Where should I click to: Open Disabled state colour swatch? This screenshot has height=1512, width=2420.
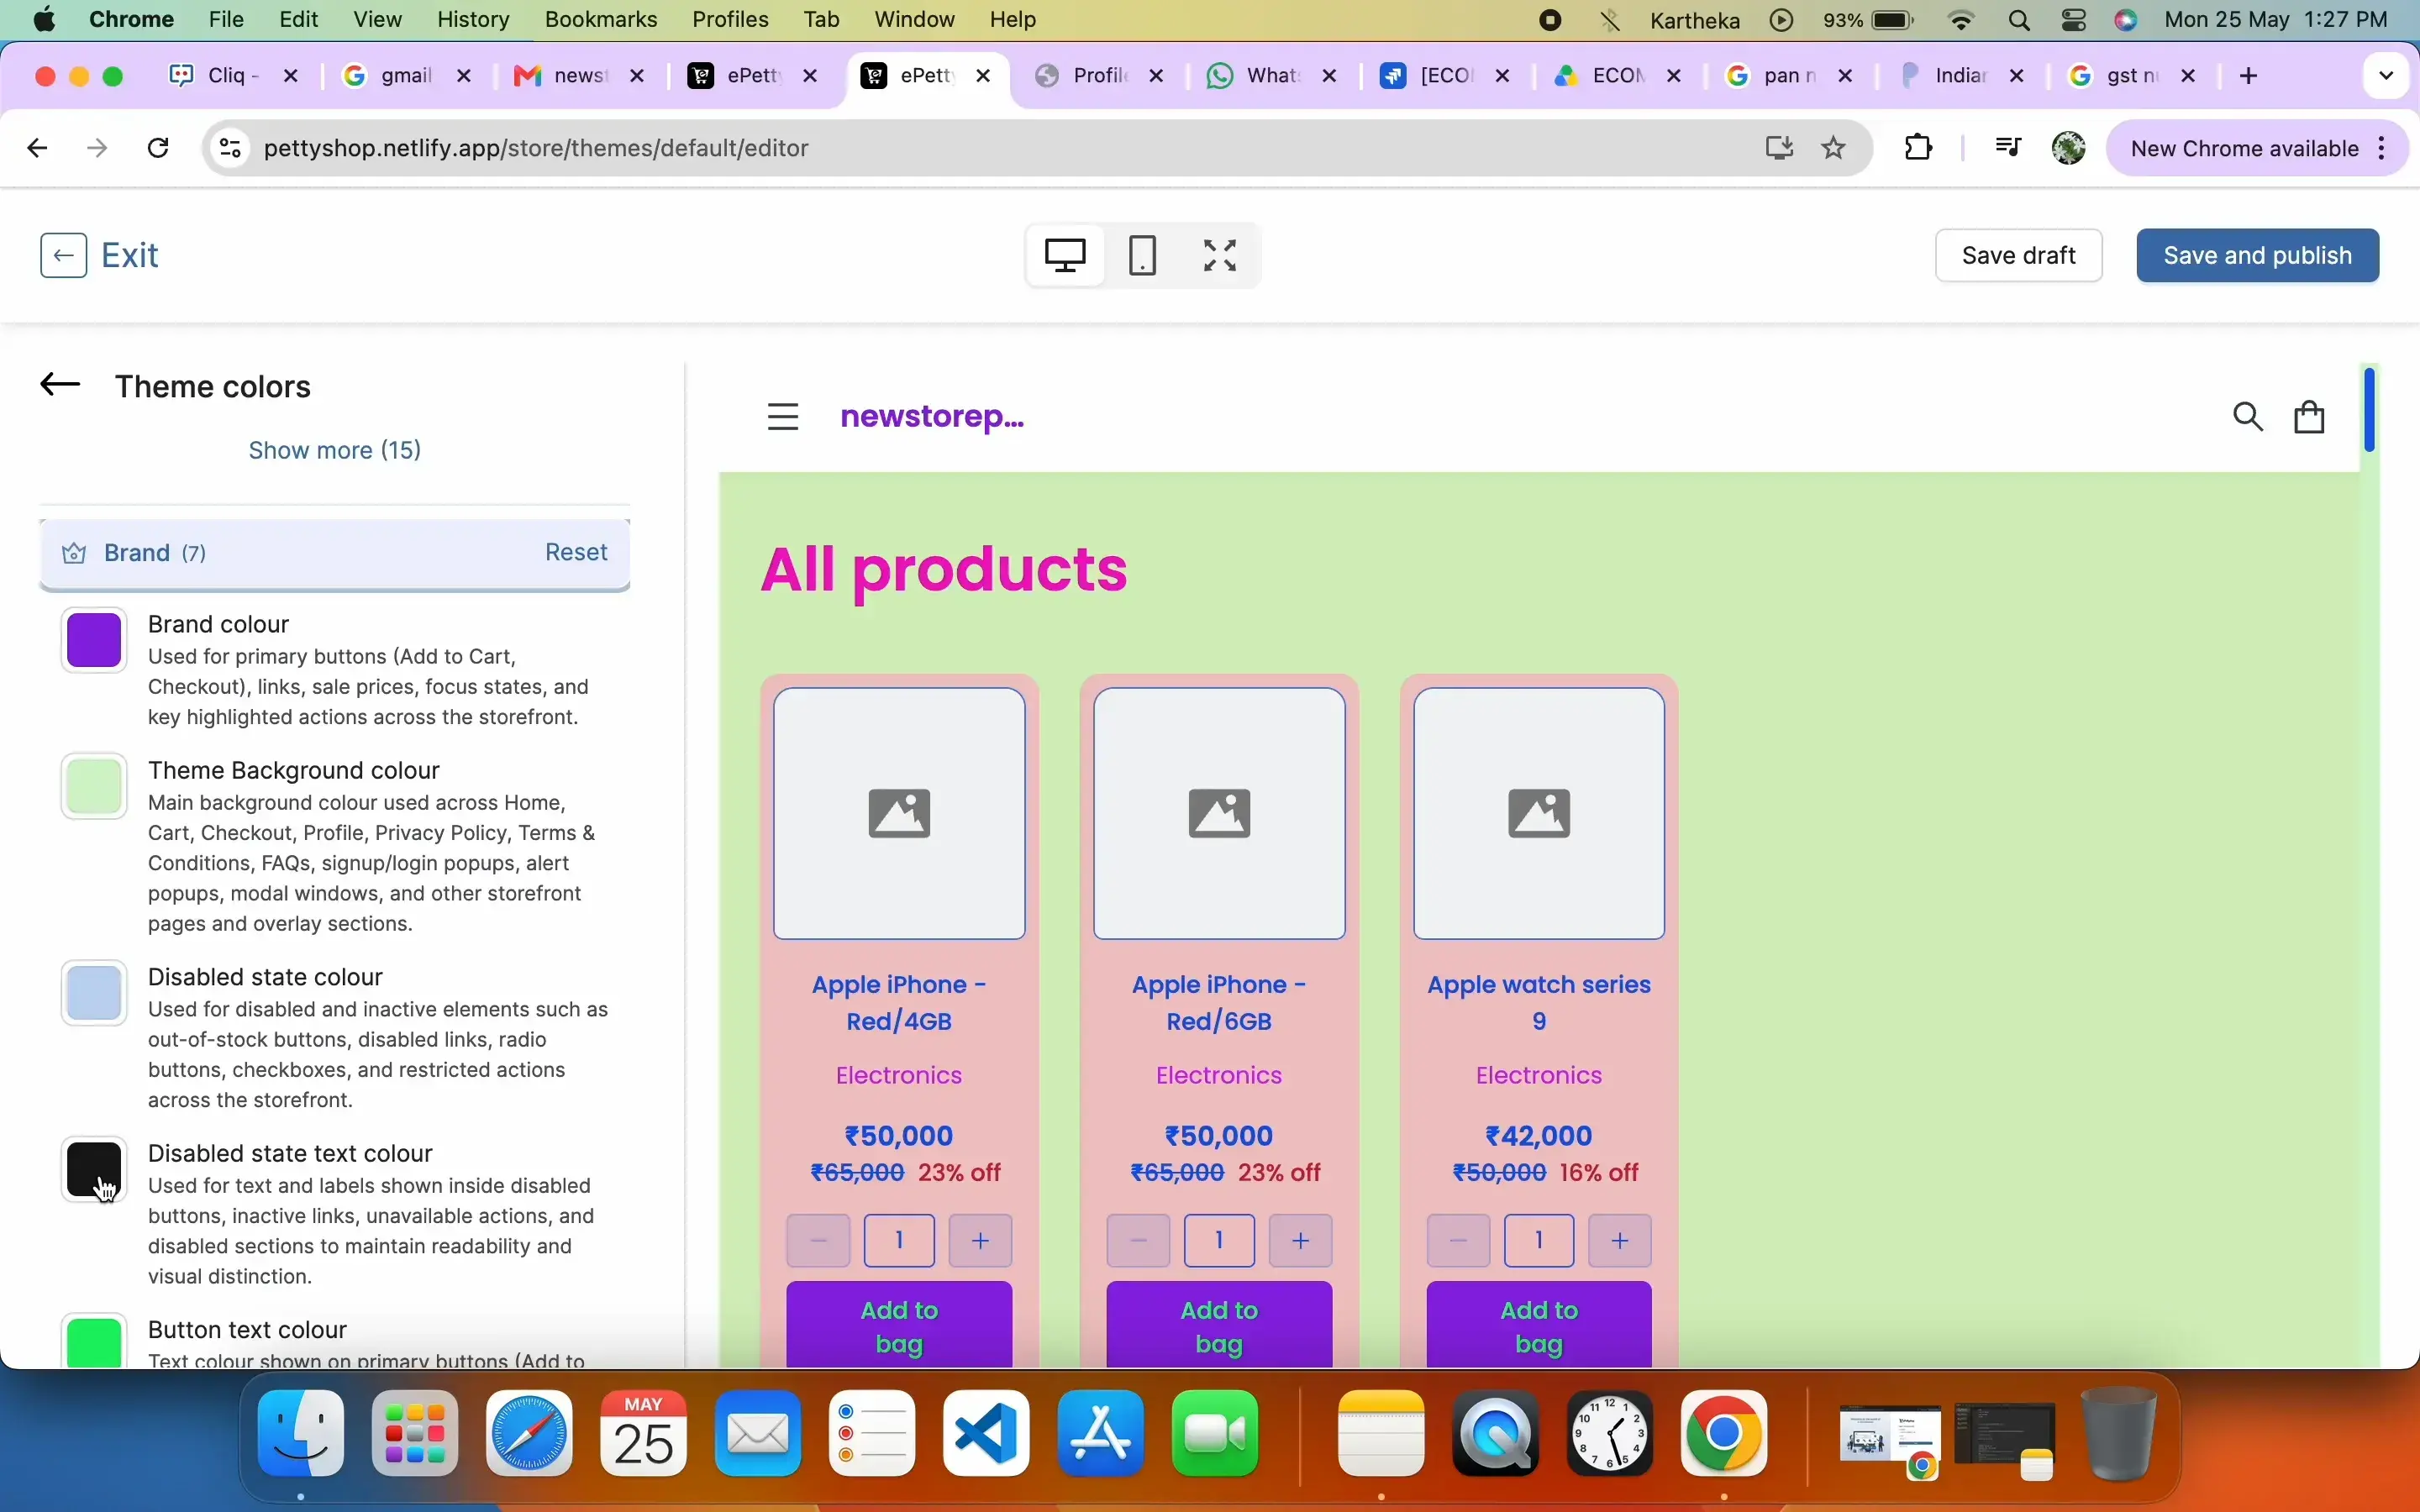[94, 994]
